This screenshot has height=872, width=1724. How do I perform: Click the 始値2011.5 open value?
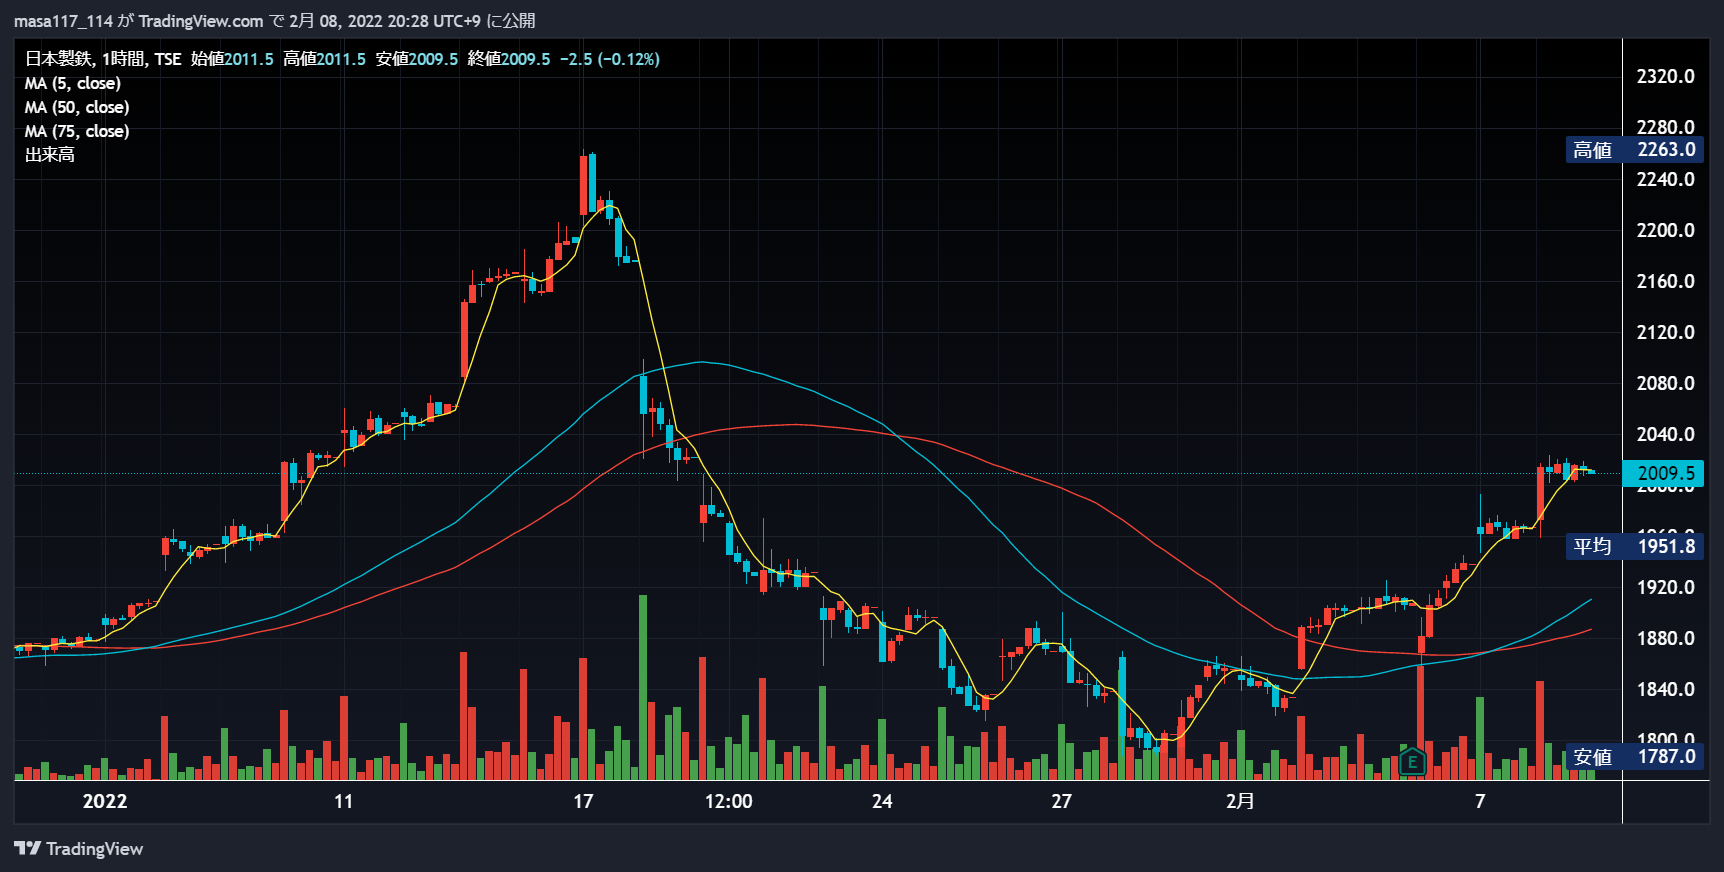232,59
